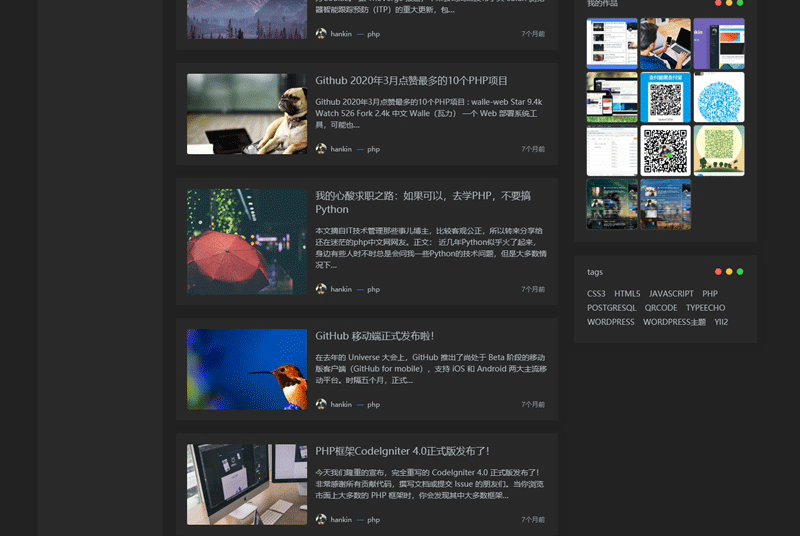Open author hankin on GitHub 移动端 post
Image resolution: width=800 pixels, height=536 pixels.
(341, 404)
